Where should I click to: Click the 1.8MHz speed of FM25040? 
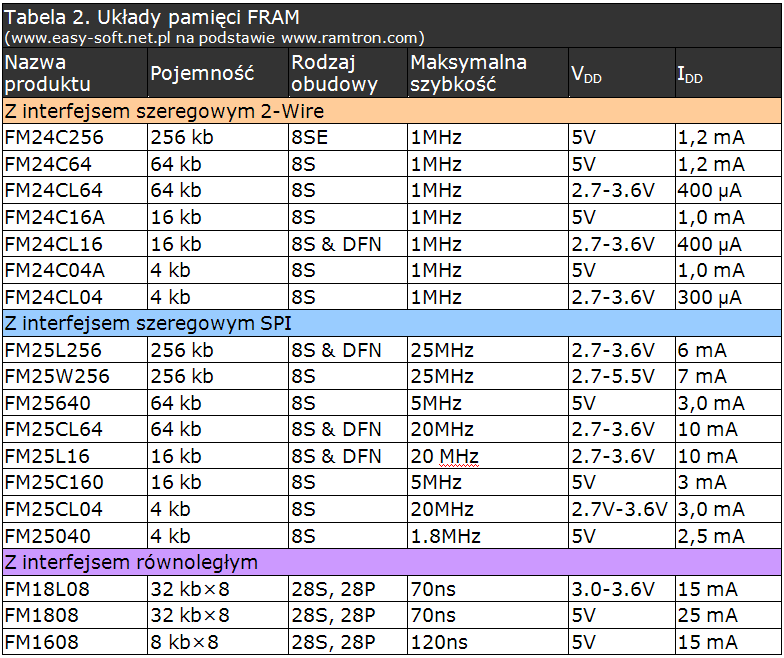click(x=488, y=536)
